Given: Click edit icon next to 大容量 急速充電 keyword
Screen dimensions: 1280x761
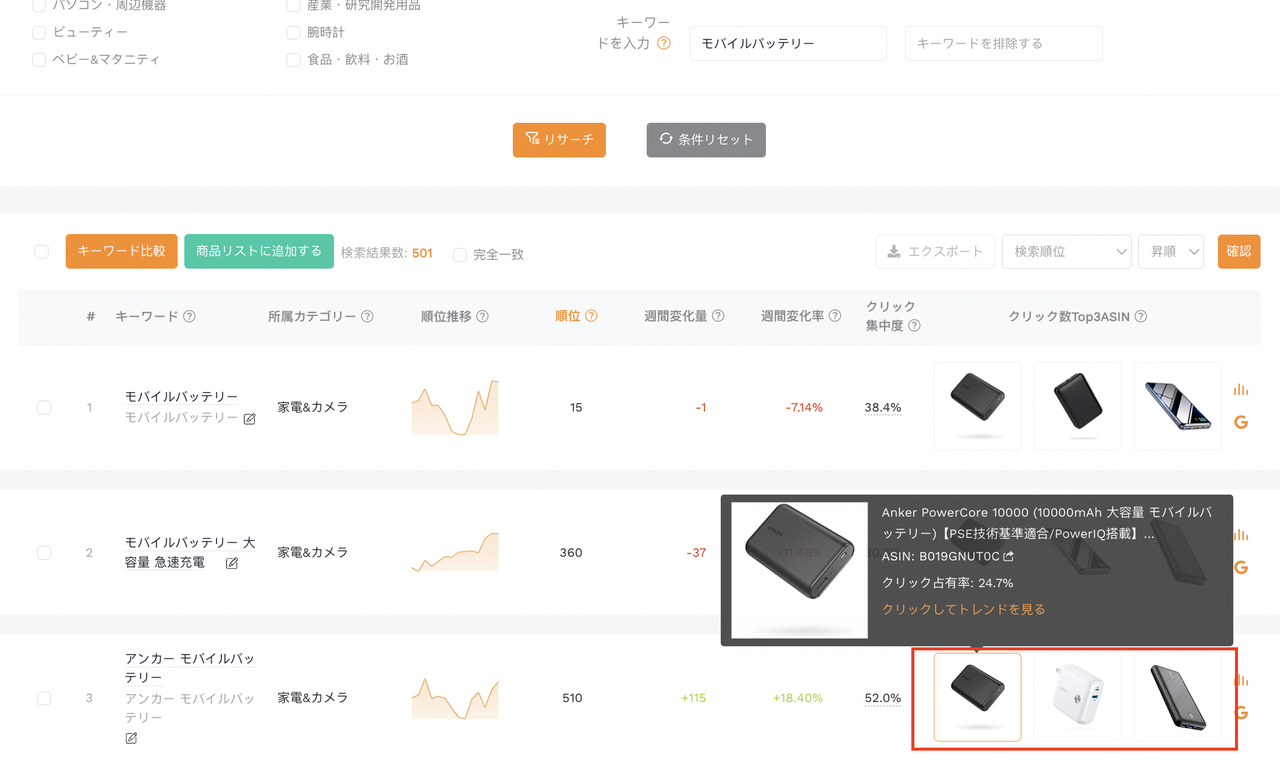Looking at the screenshot, I should pos(232,564).
